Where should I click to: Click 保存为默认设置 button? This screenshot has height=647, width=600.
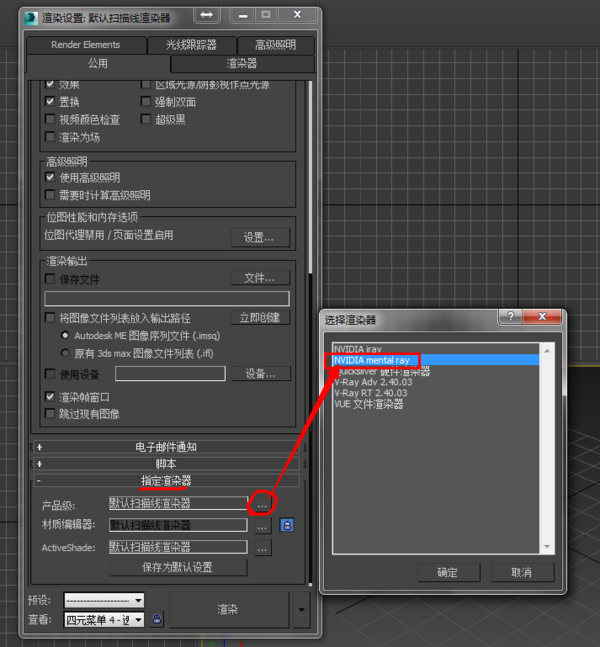coord(178,567)
